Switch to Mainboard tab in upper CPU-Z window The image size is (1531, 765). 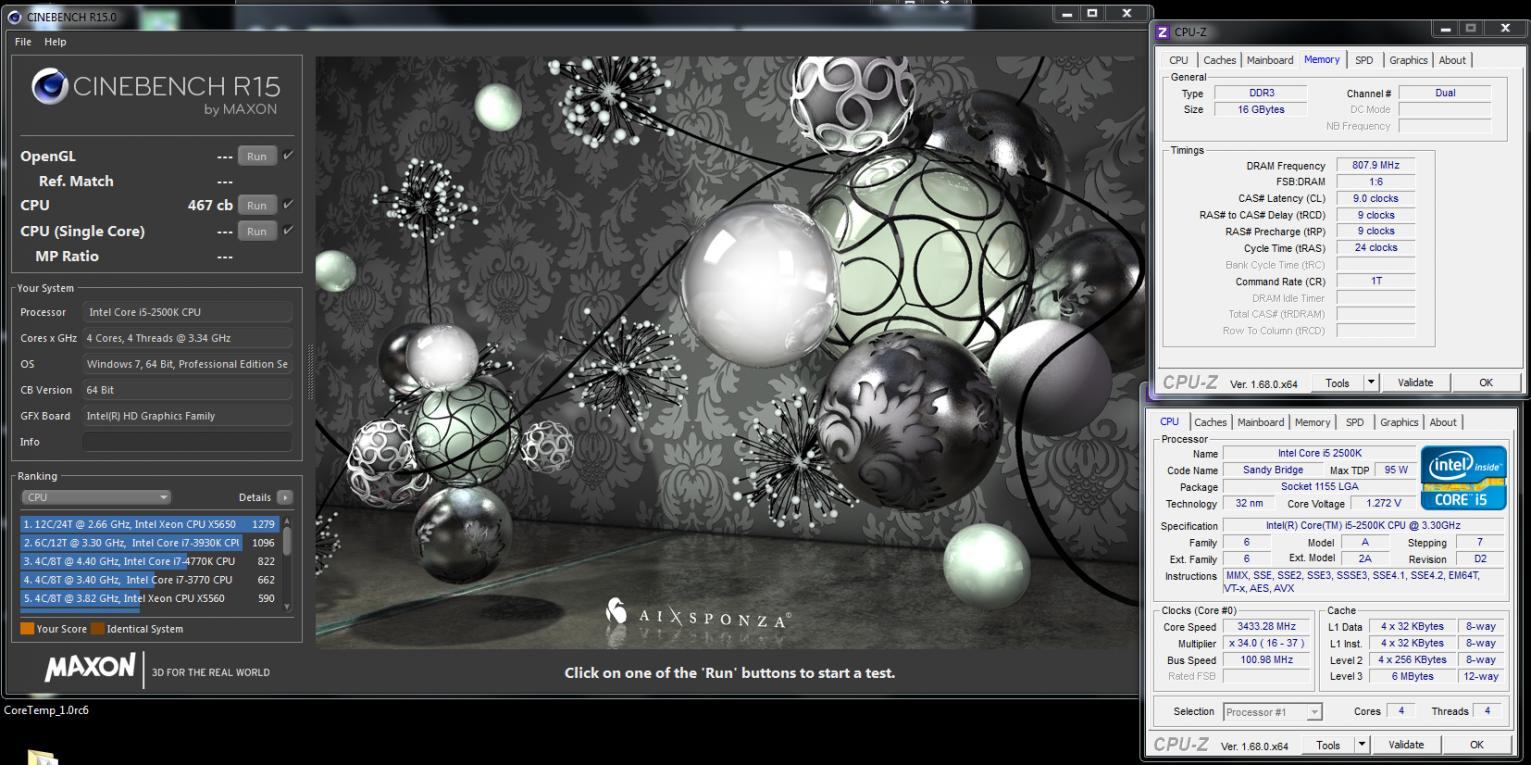tap(1269, 60)
